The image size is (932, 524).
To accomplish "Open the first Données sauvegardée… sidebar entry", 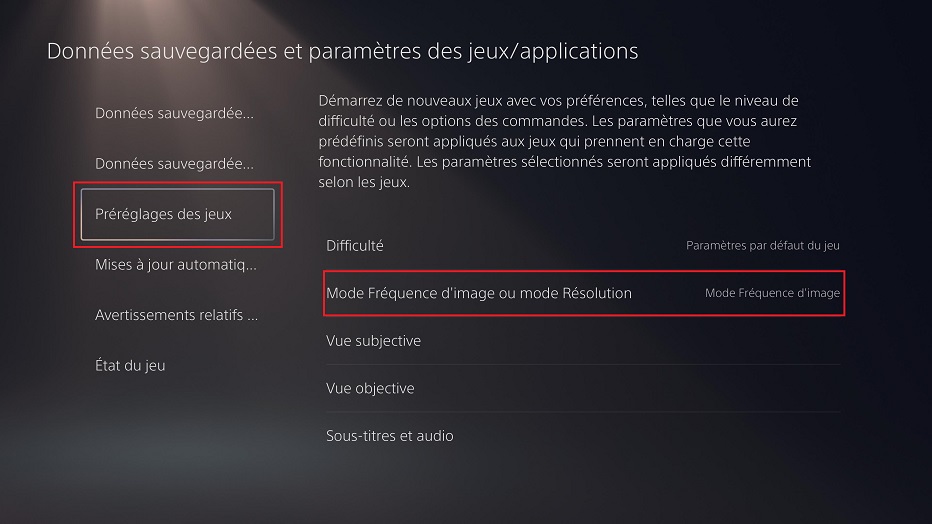I will coord(174,113).
